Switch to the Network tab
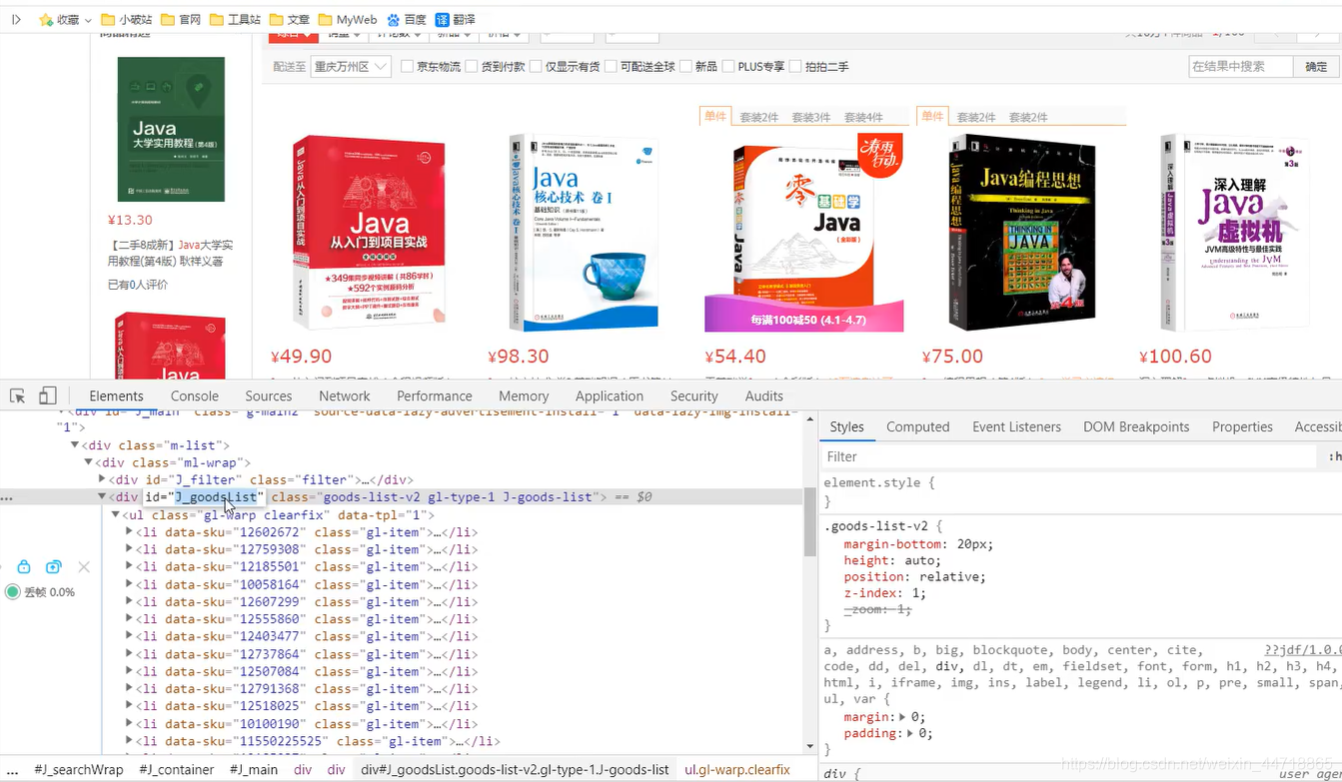The height and width of the screenshot is (782, 1342). (344, 396)
